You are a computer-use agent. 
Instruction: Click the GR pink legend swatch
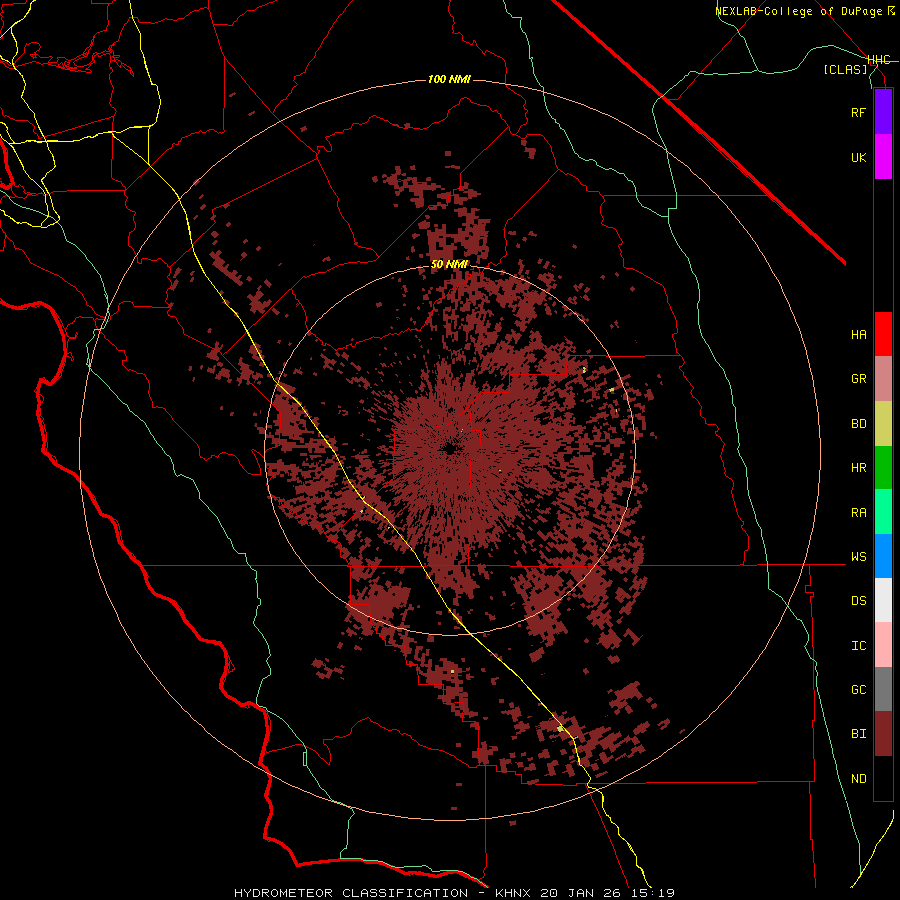(x=883, y=379)
